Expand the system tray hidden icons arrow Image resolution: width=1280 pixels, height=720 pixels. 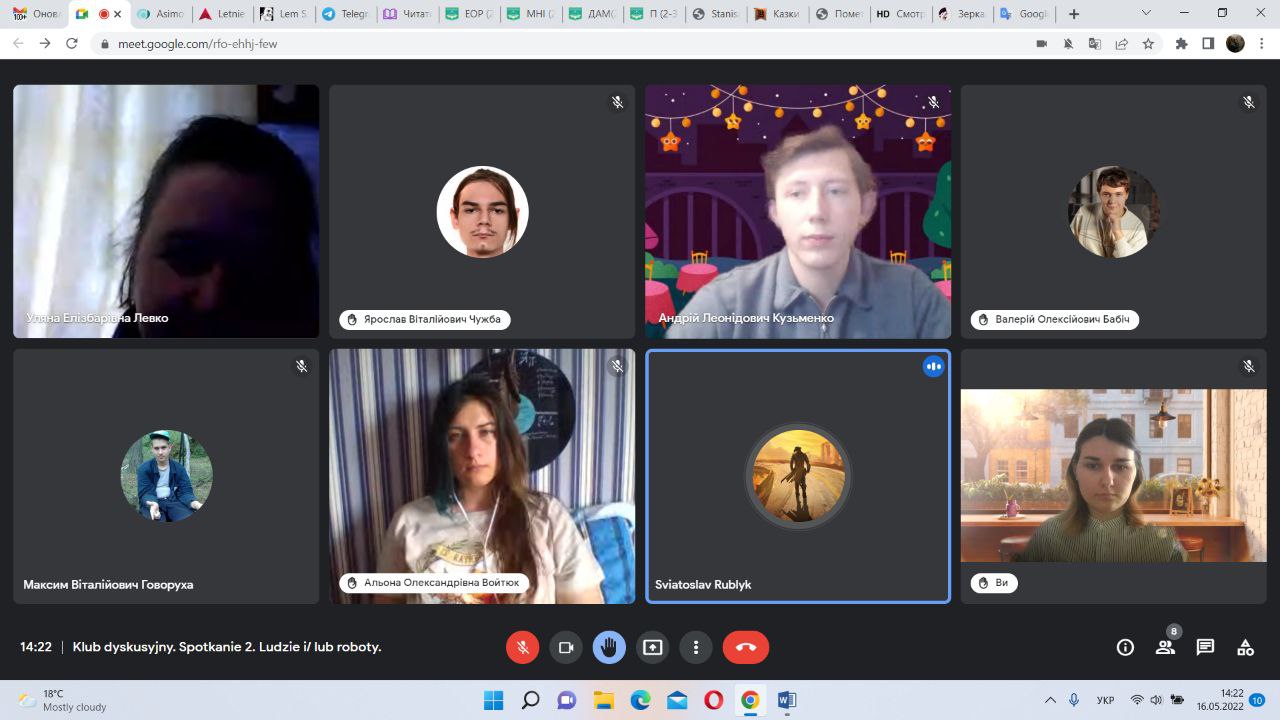point(1050,700)
